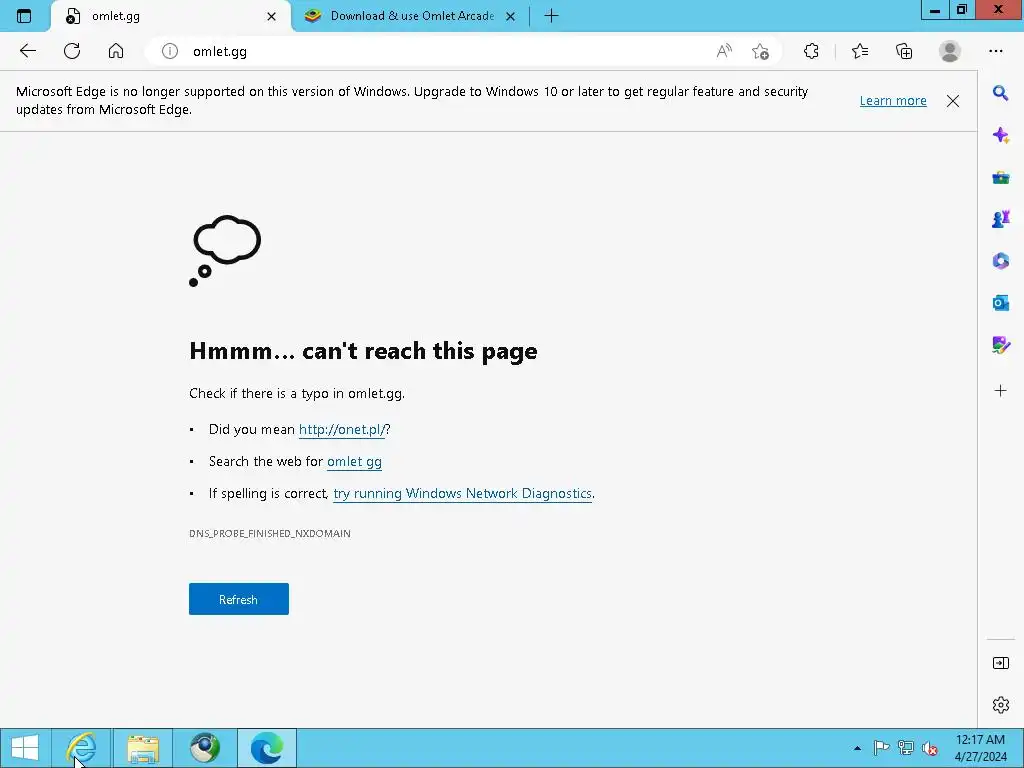Click the blue Refresh button
The image size is (1024, 768).
click(x=238, y=599)
